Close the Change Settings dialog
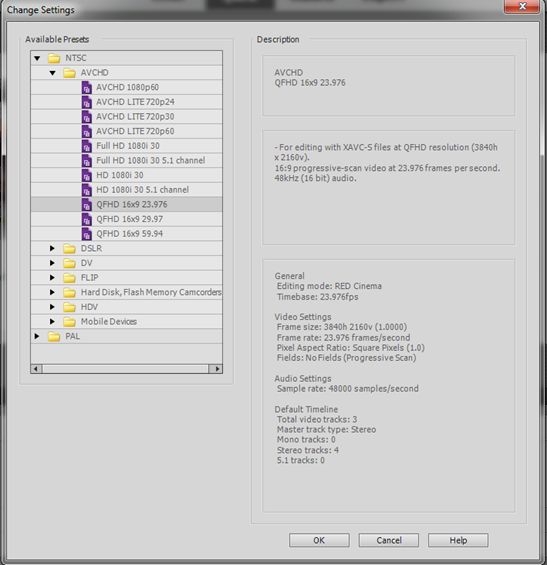Viewport: 547px width, 565px height. pyautogui.click(x=522, y=6)
